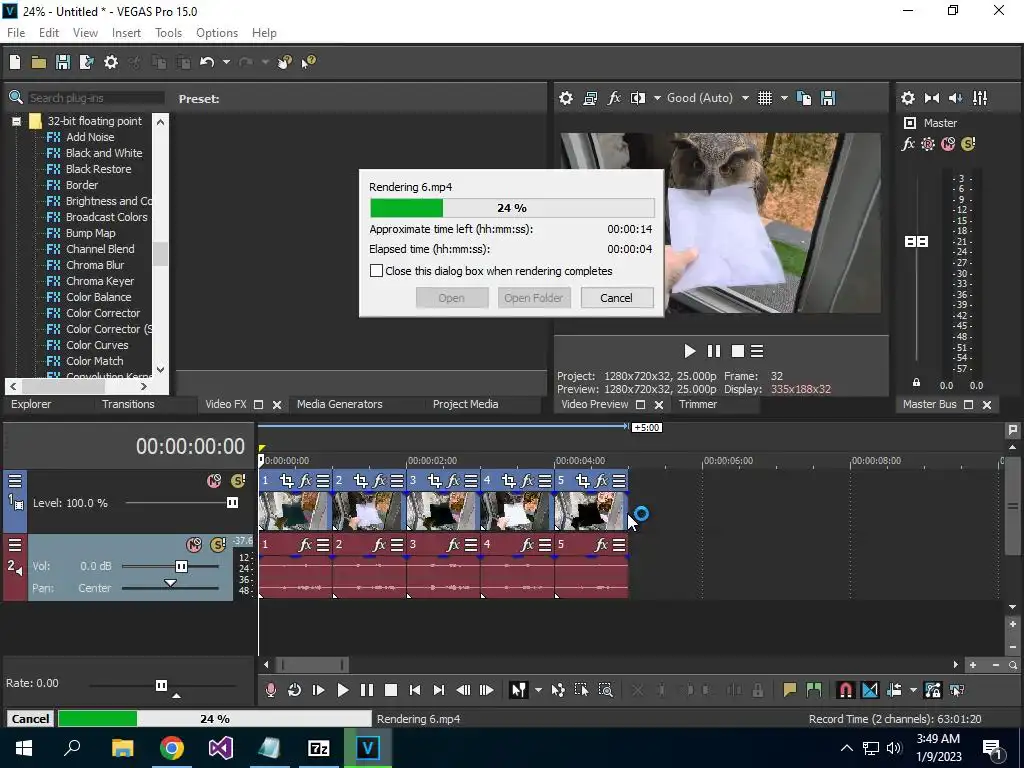Click the New project icon in toolbar
Viewport: 1024px width, 768px height.
point(15,62)
